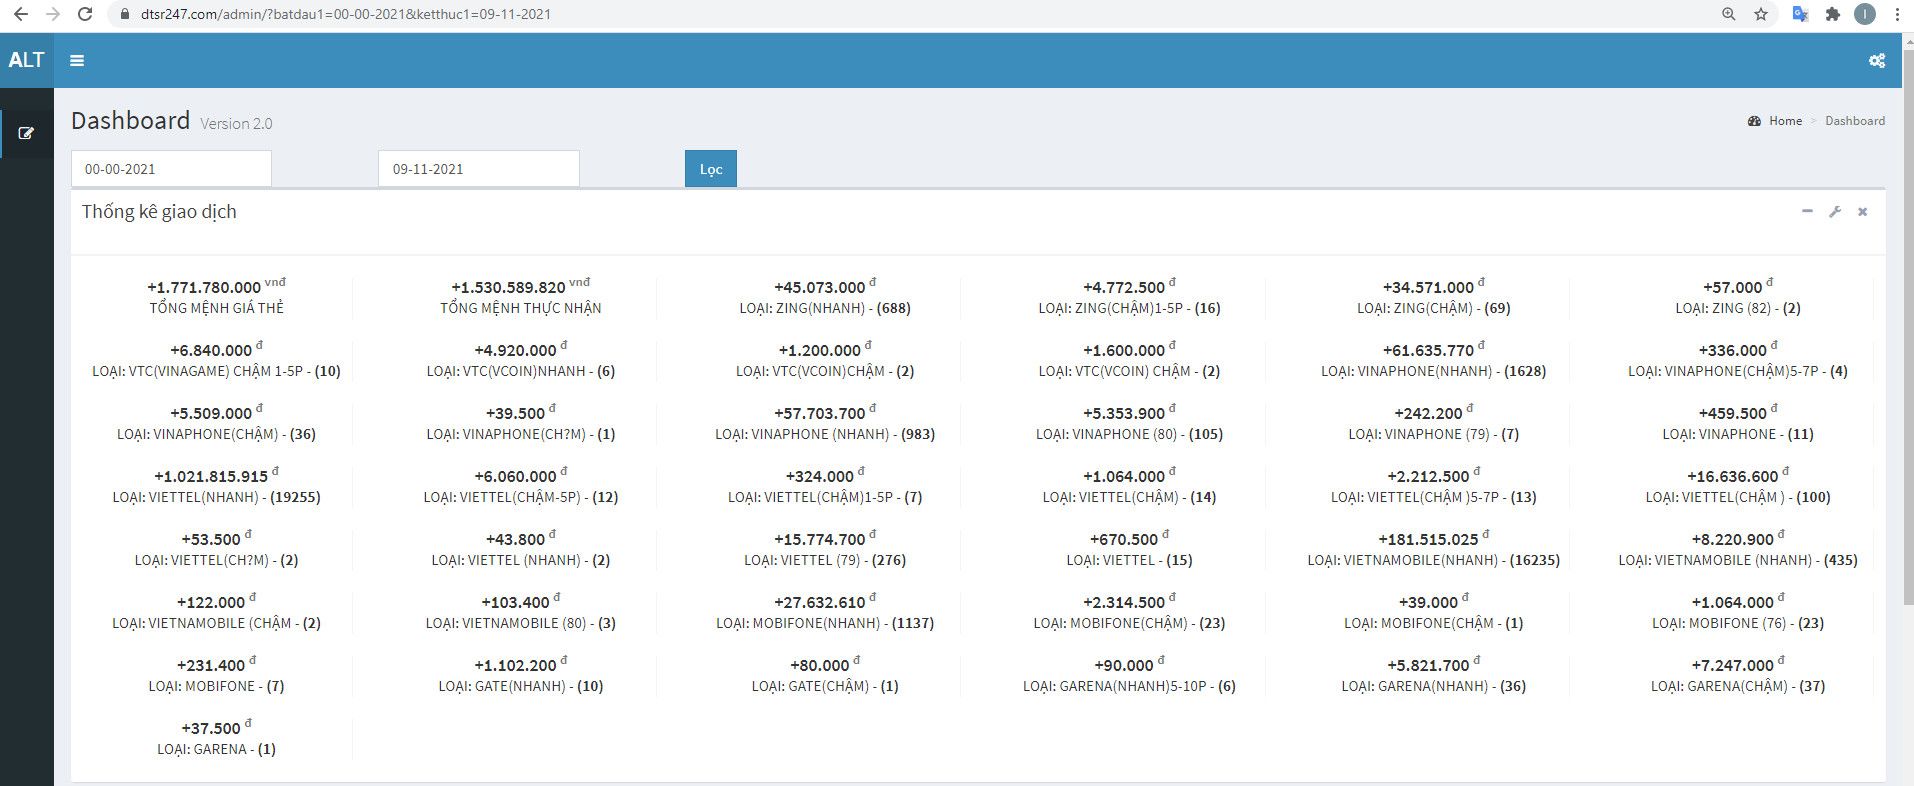Click LOẠI: GARENA(CHẬM) - (37) entry
This screenshot has width=1914, height=786.
1738,686
